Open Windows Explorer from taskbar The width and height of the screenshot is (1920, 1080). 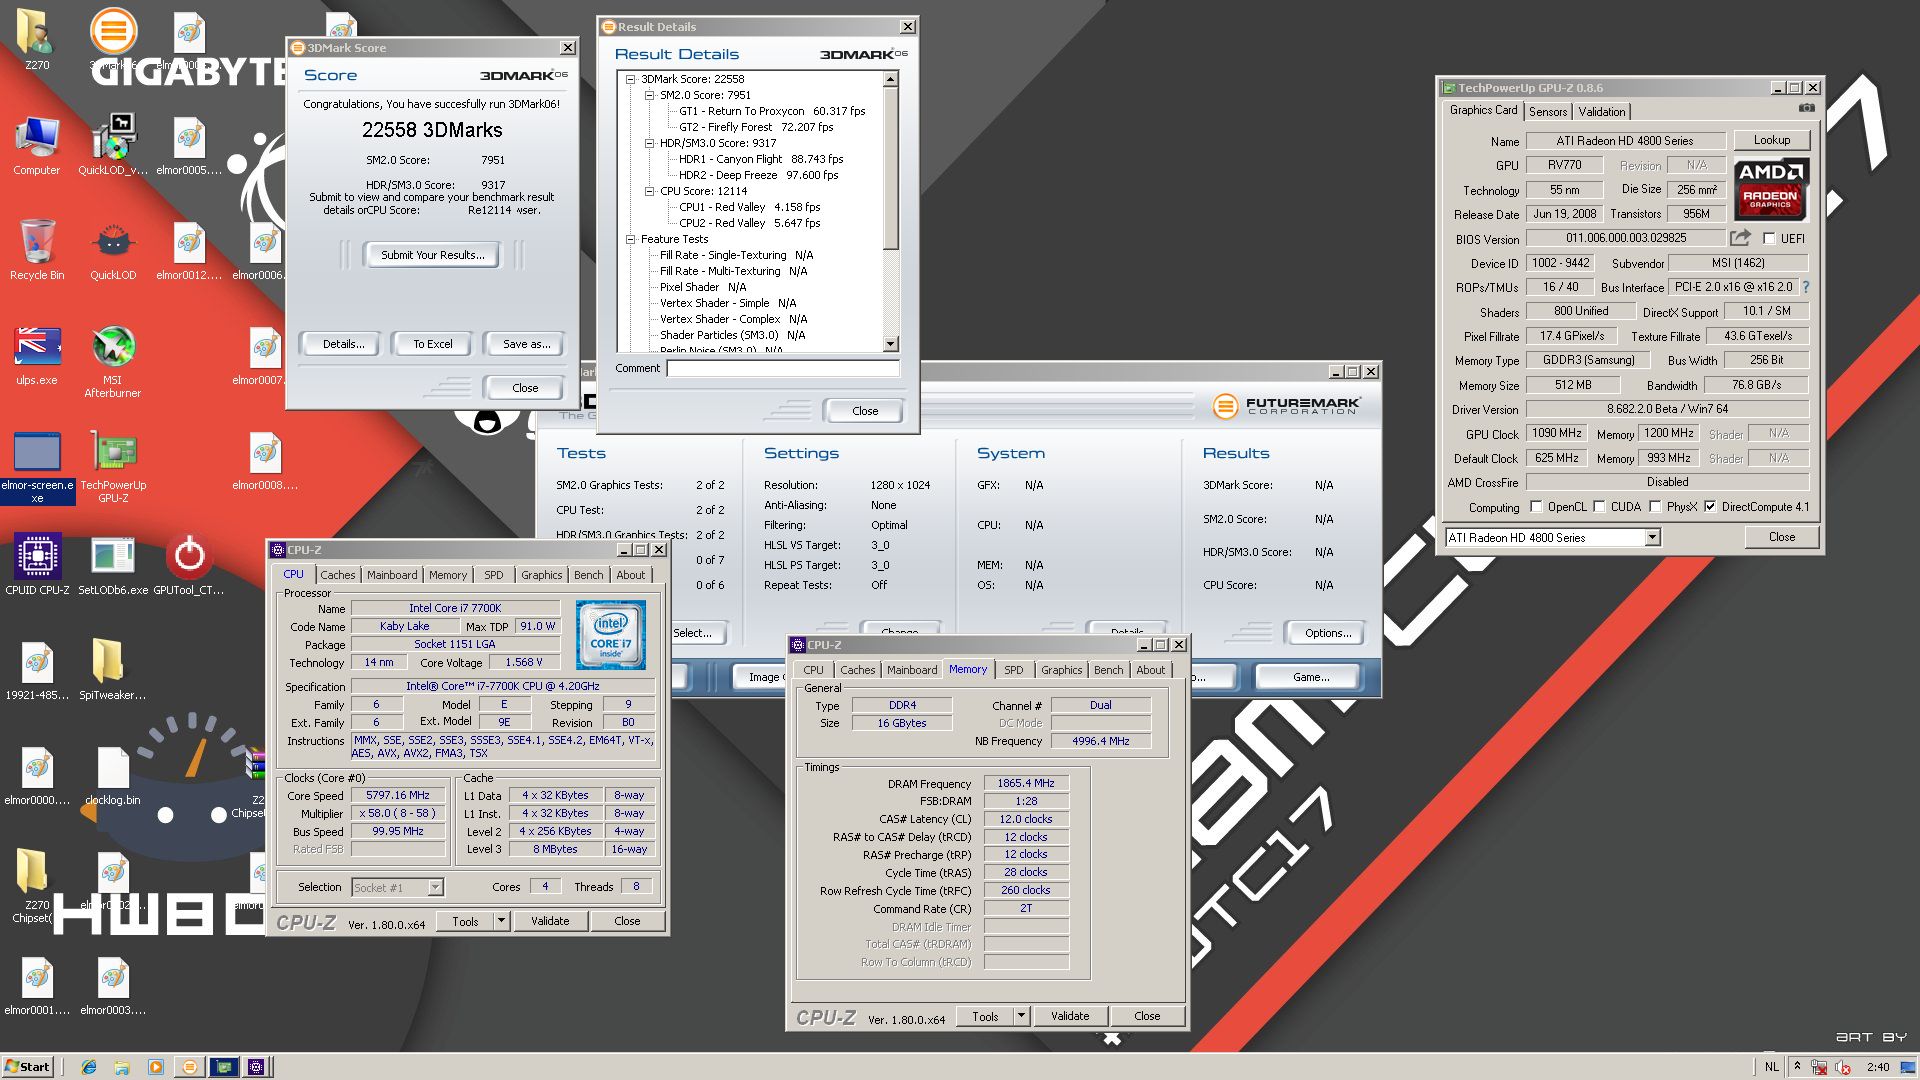tap(122, 1067)
